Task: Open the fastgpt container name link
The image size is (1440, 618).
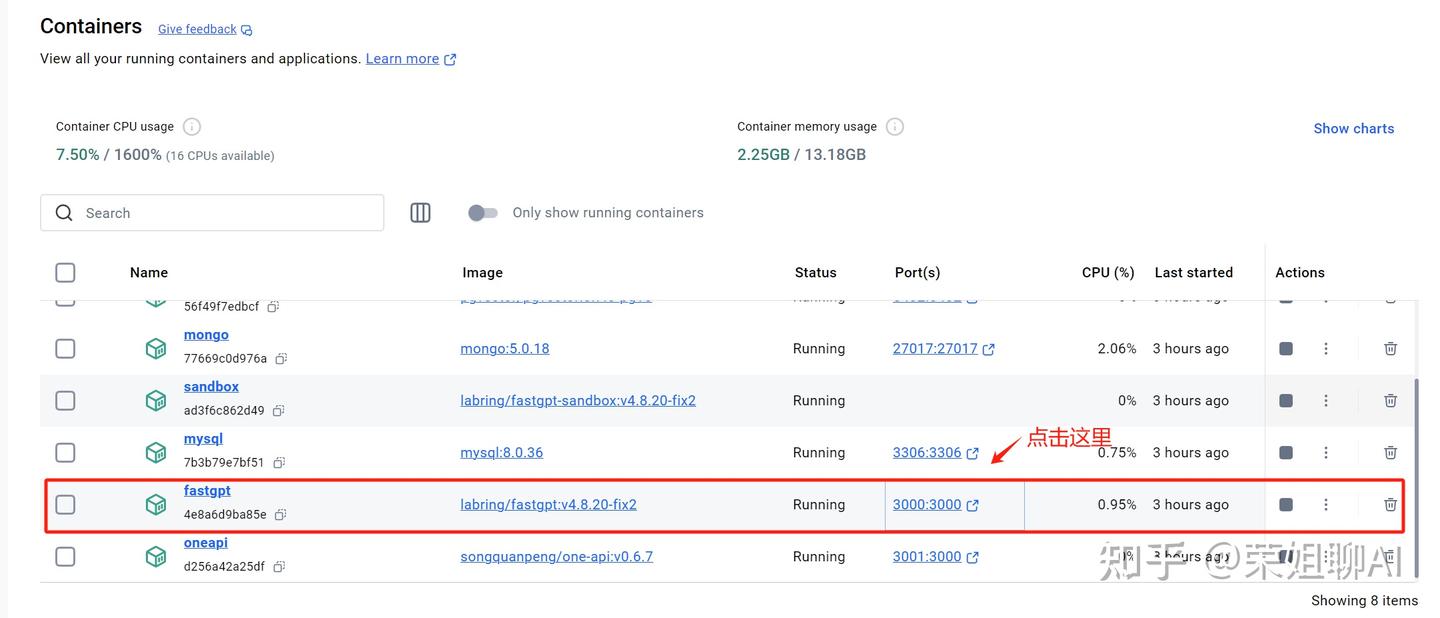Action: click(207, 491)
